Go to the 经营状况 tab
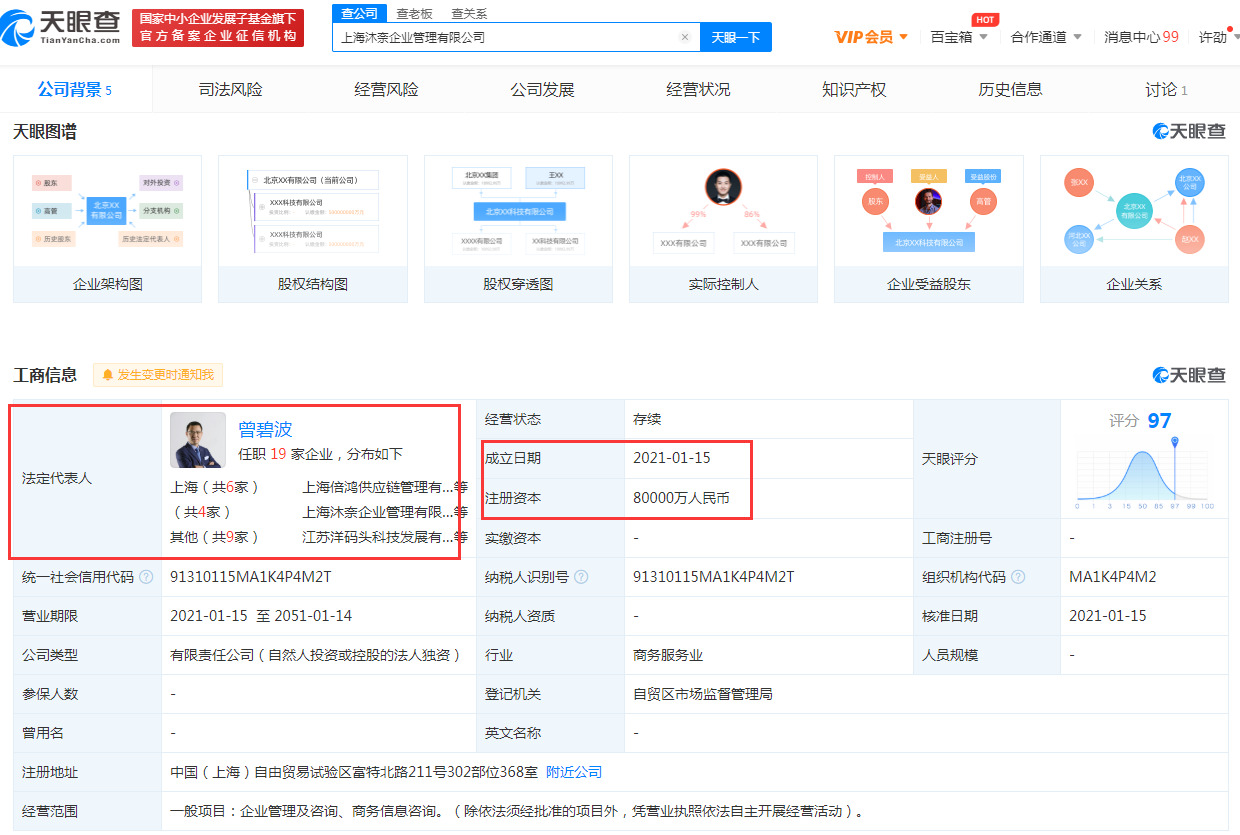The image size is (1240, 835). click(699, 90)
